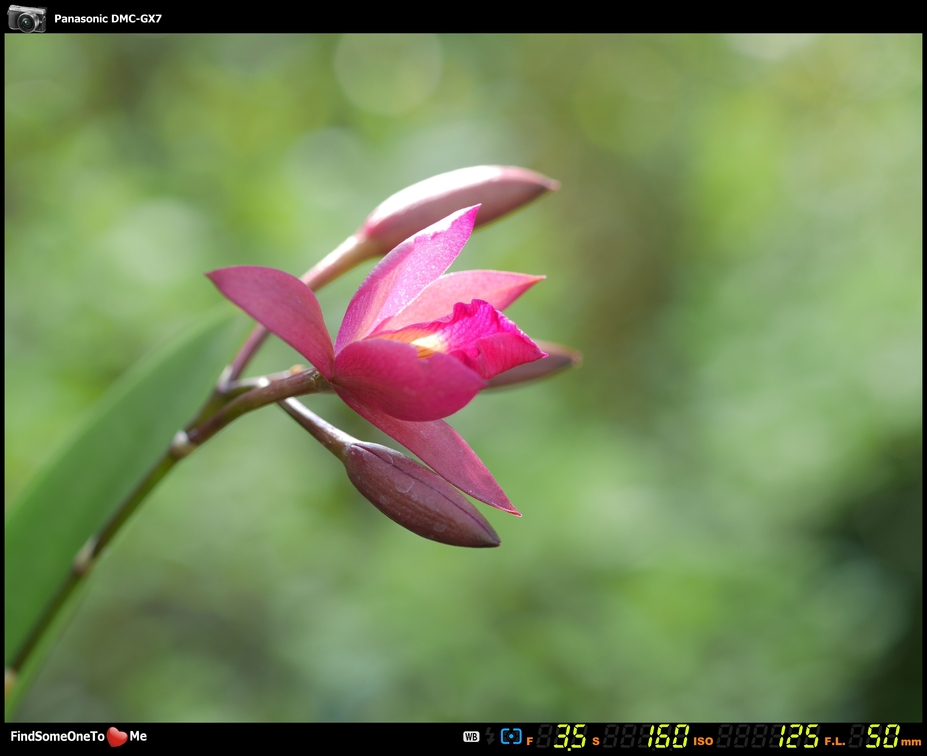The width and height of the screenshot is (927, 756).
Task: Click the blue metering mode icon
Action: pos(511,736)
